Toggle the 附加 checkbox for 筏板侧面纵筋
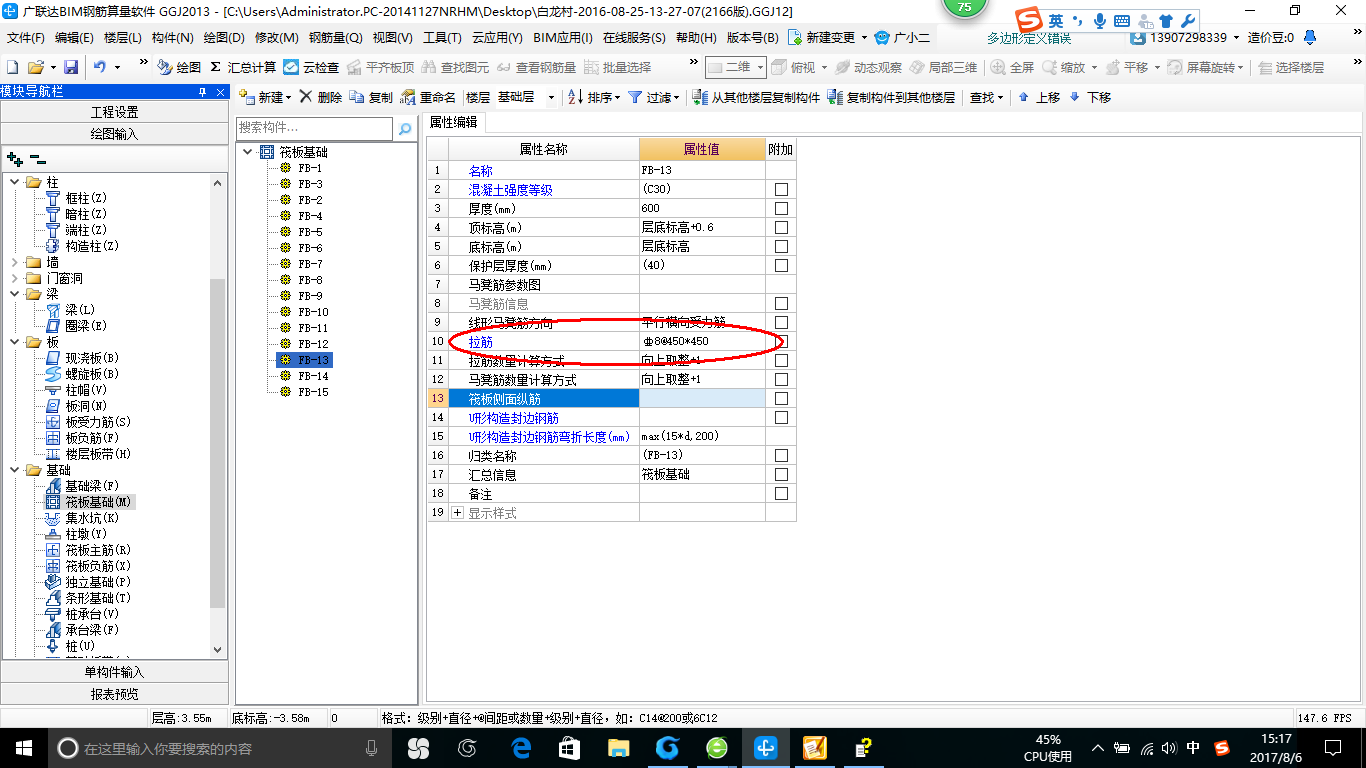This screenshot has width=1366, height=768. pos(781,399)
